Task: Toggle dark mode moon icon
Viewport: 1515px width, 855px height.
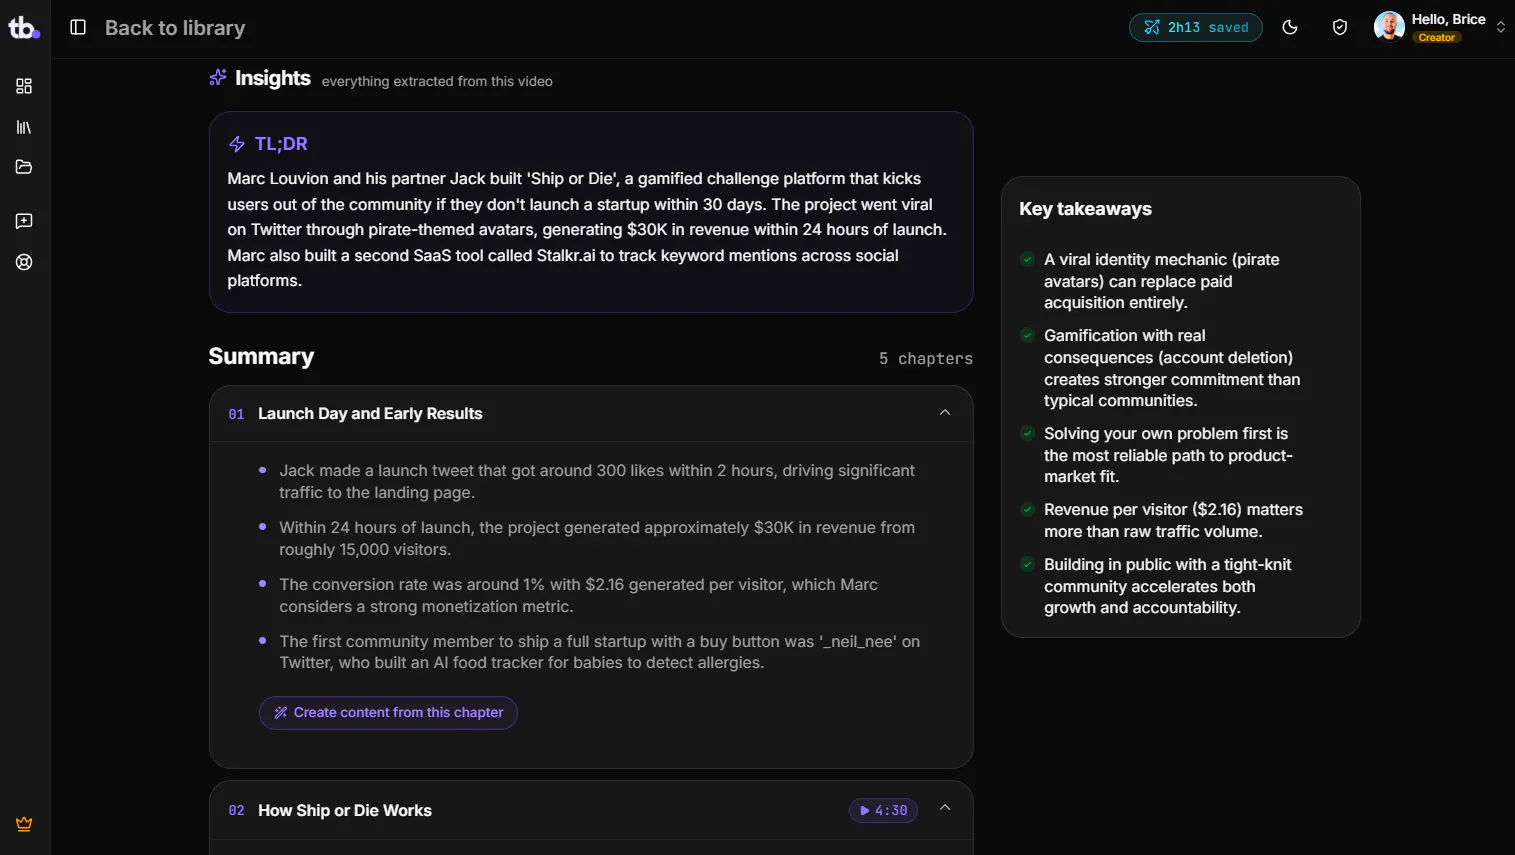Action: pyautogui.click(x=1290, y=28)
